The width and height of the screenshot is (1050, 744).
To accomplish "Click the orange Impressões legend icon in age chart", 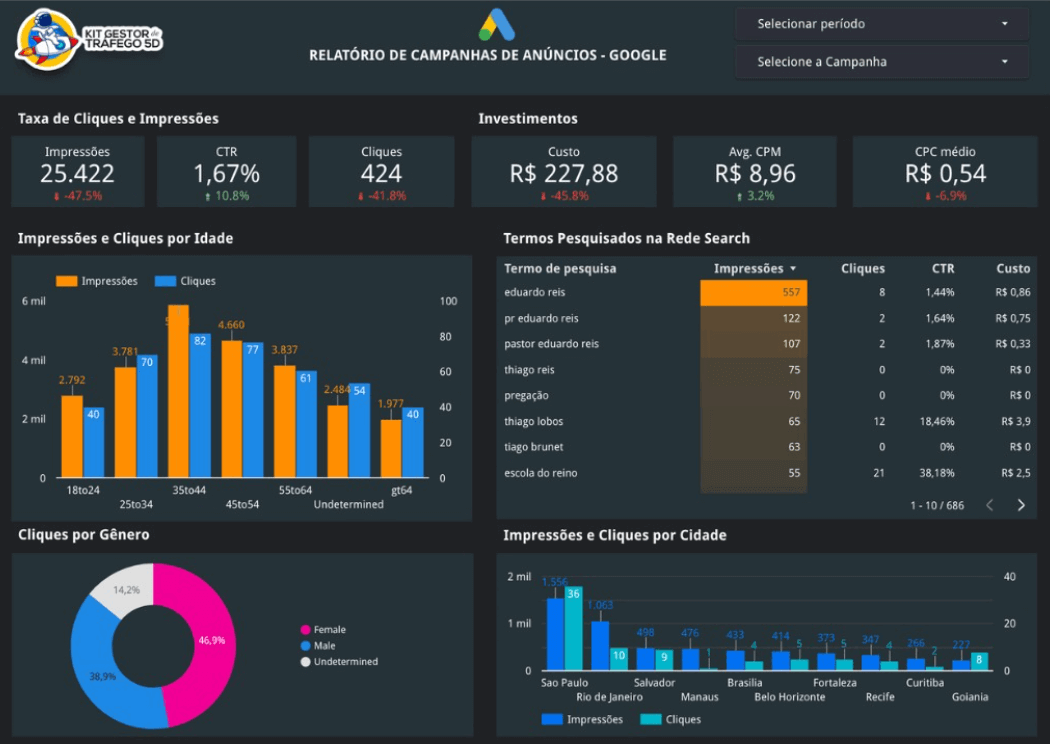I will [66, 281].
